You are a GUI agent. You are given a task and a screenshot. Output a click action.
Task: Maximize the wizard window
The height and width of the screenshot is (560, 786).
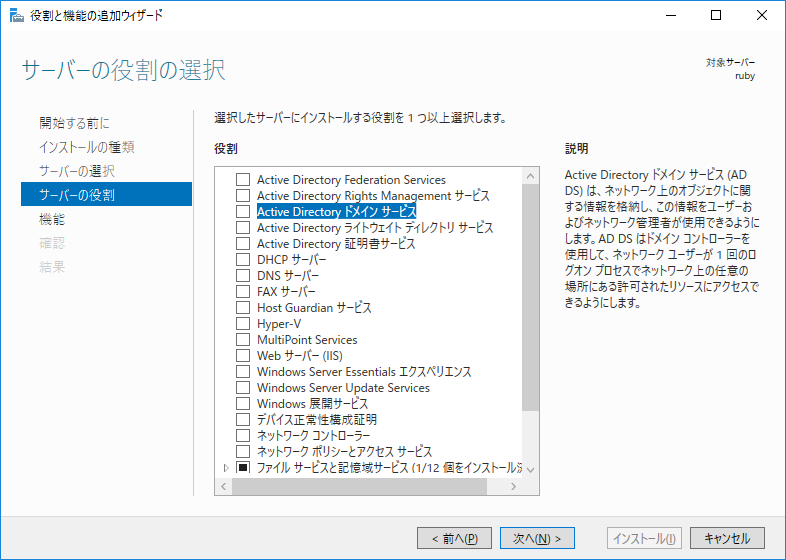pos(716,16)
